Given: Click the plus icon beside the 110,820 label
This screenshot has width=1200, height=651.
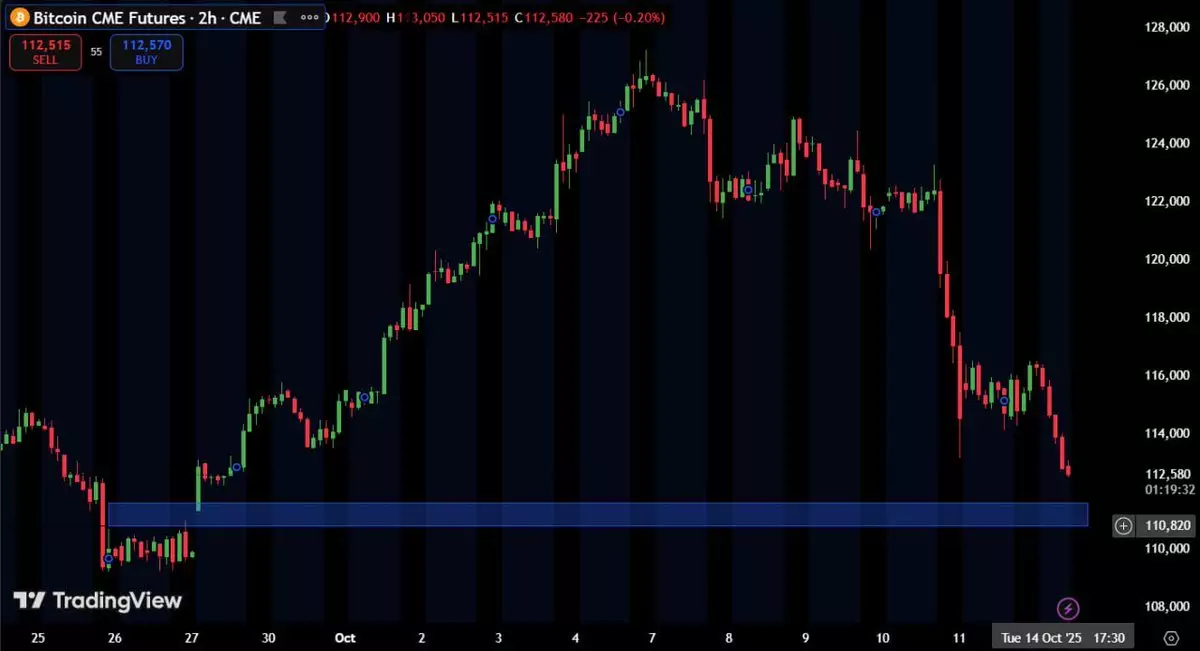Looking at the screenshot, I should tap(1124, 525).
